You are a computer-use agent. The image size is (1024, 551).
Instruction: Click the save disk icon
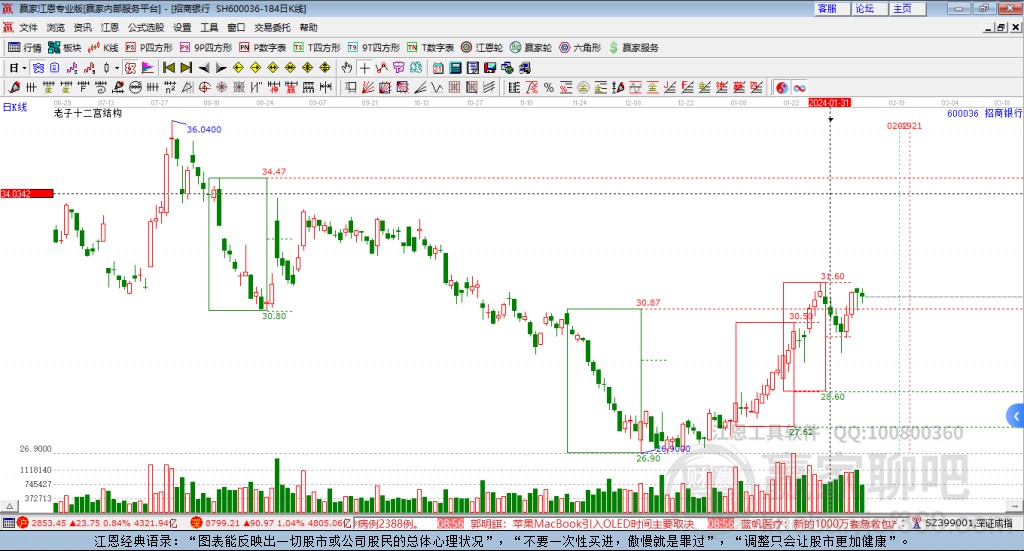[x=490, y=68]
